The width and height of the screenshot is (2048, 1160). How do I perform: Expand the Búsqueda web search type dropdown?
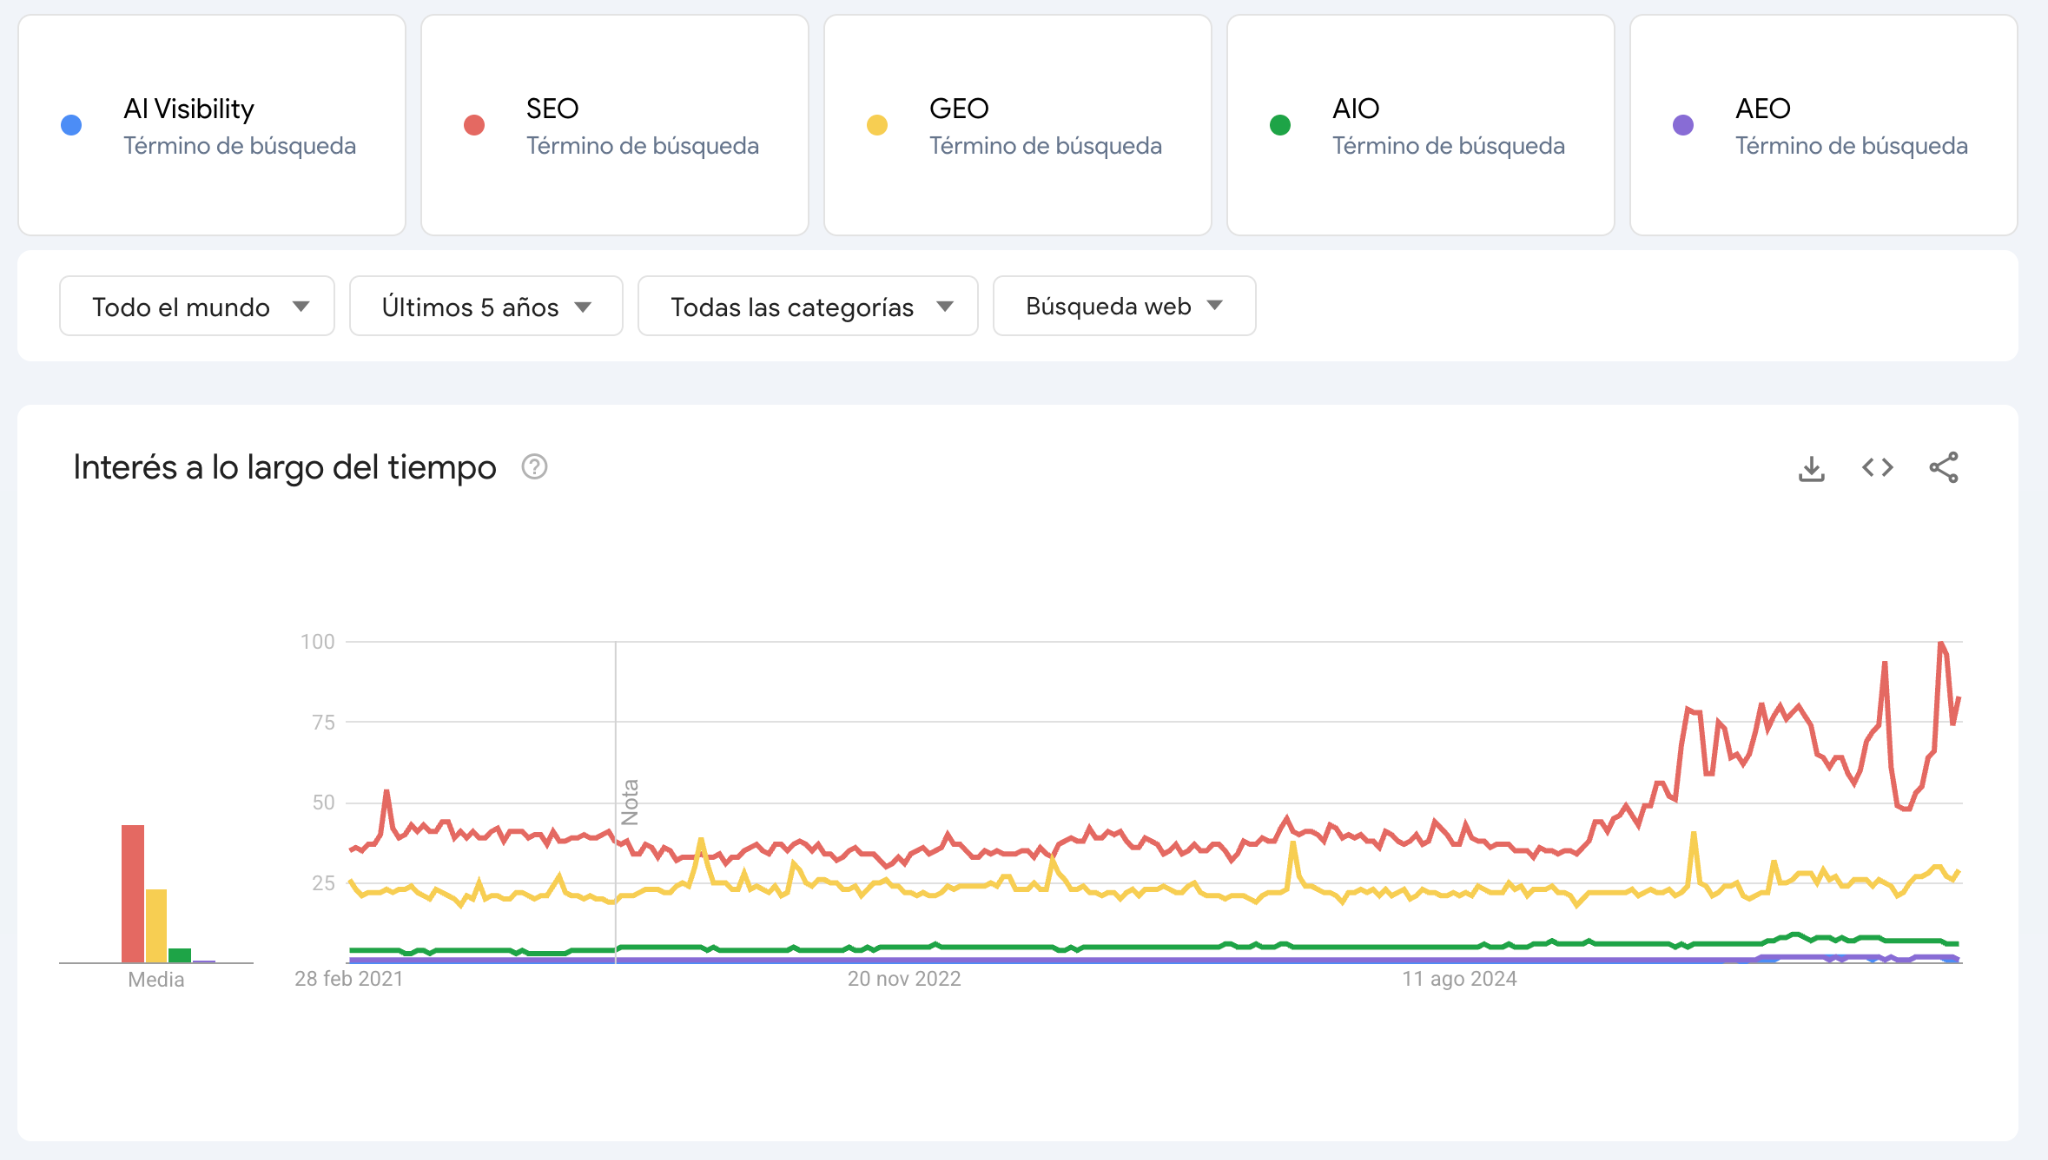click(x=1124, y=306)
